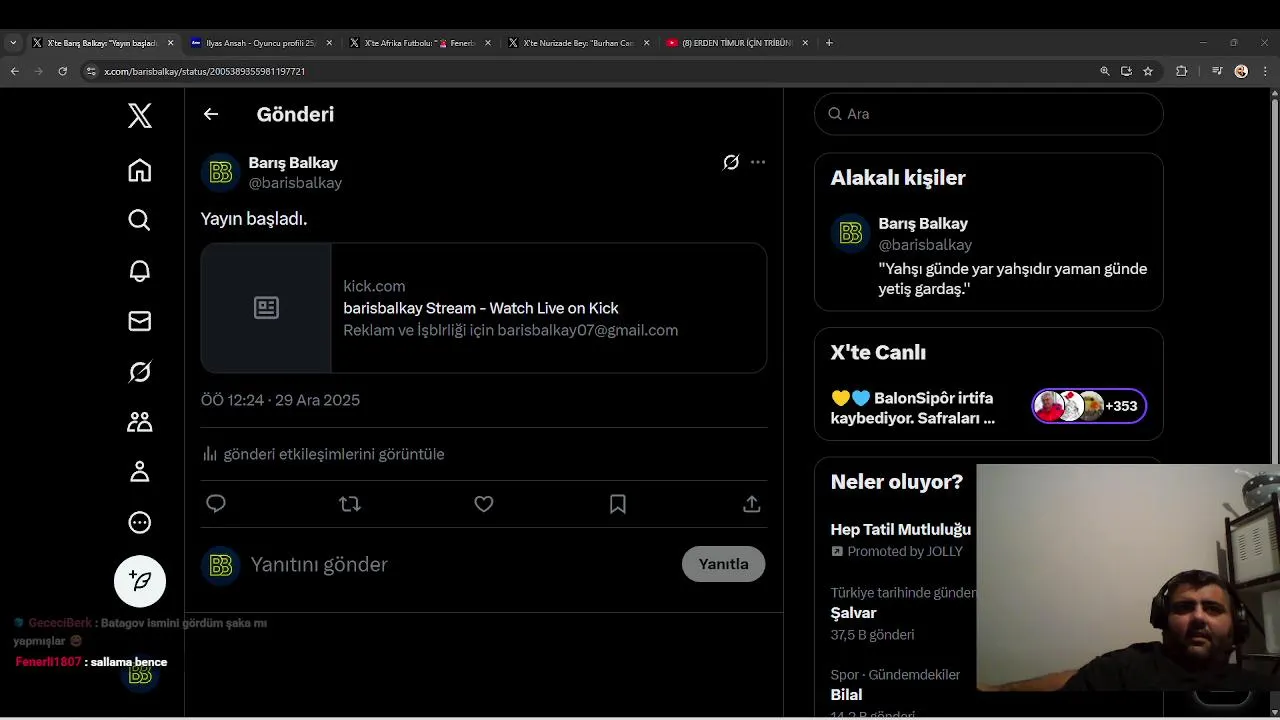
Task: Switch to X'te Afrika Futbolu tab
Action: tap(420, 43)
